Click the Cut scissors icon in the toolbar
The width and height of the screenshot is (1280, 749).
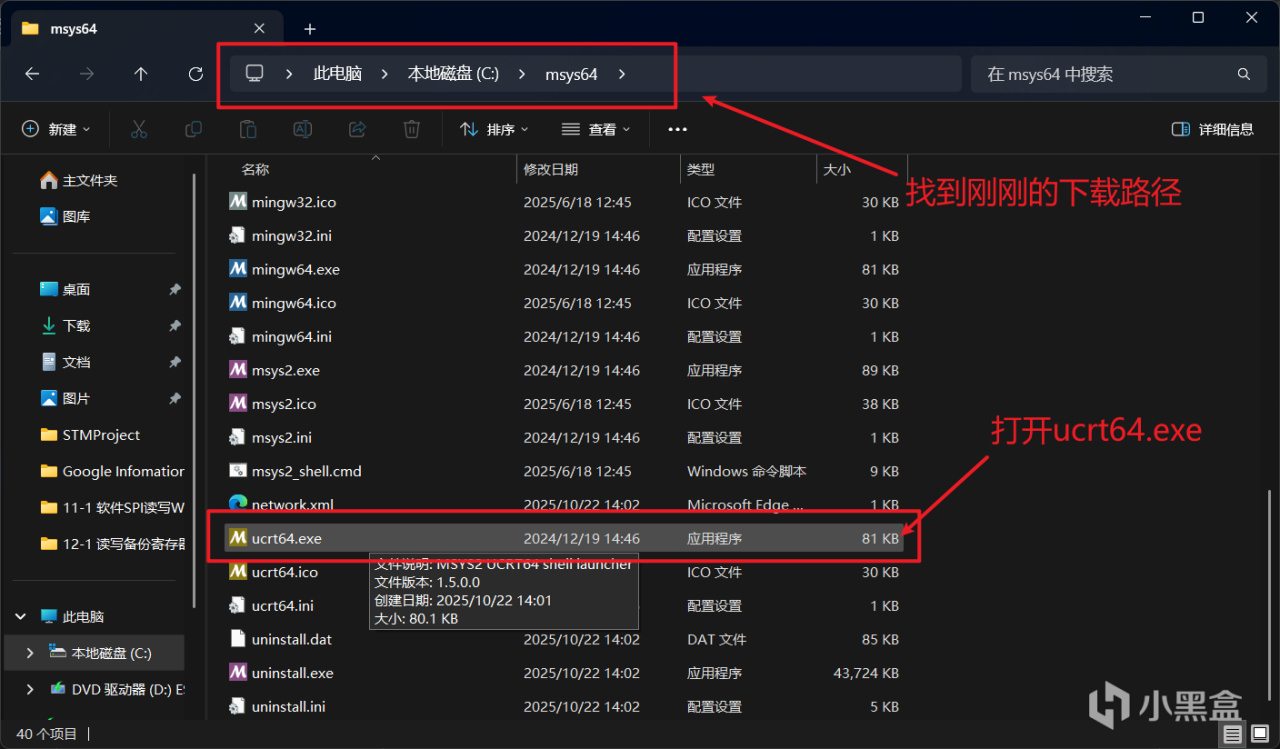139,129
